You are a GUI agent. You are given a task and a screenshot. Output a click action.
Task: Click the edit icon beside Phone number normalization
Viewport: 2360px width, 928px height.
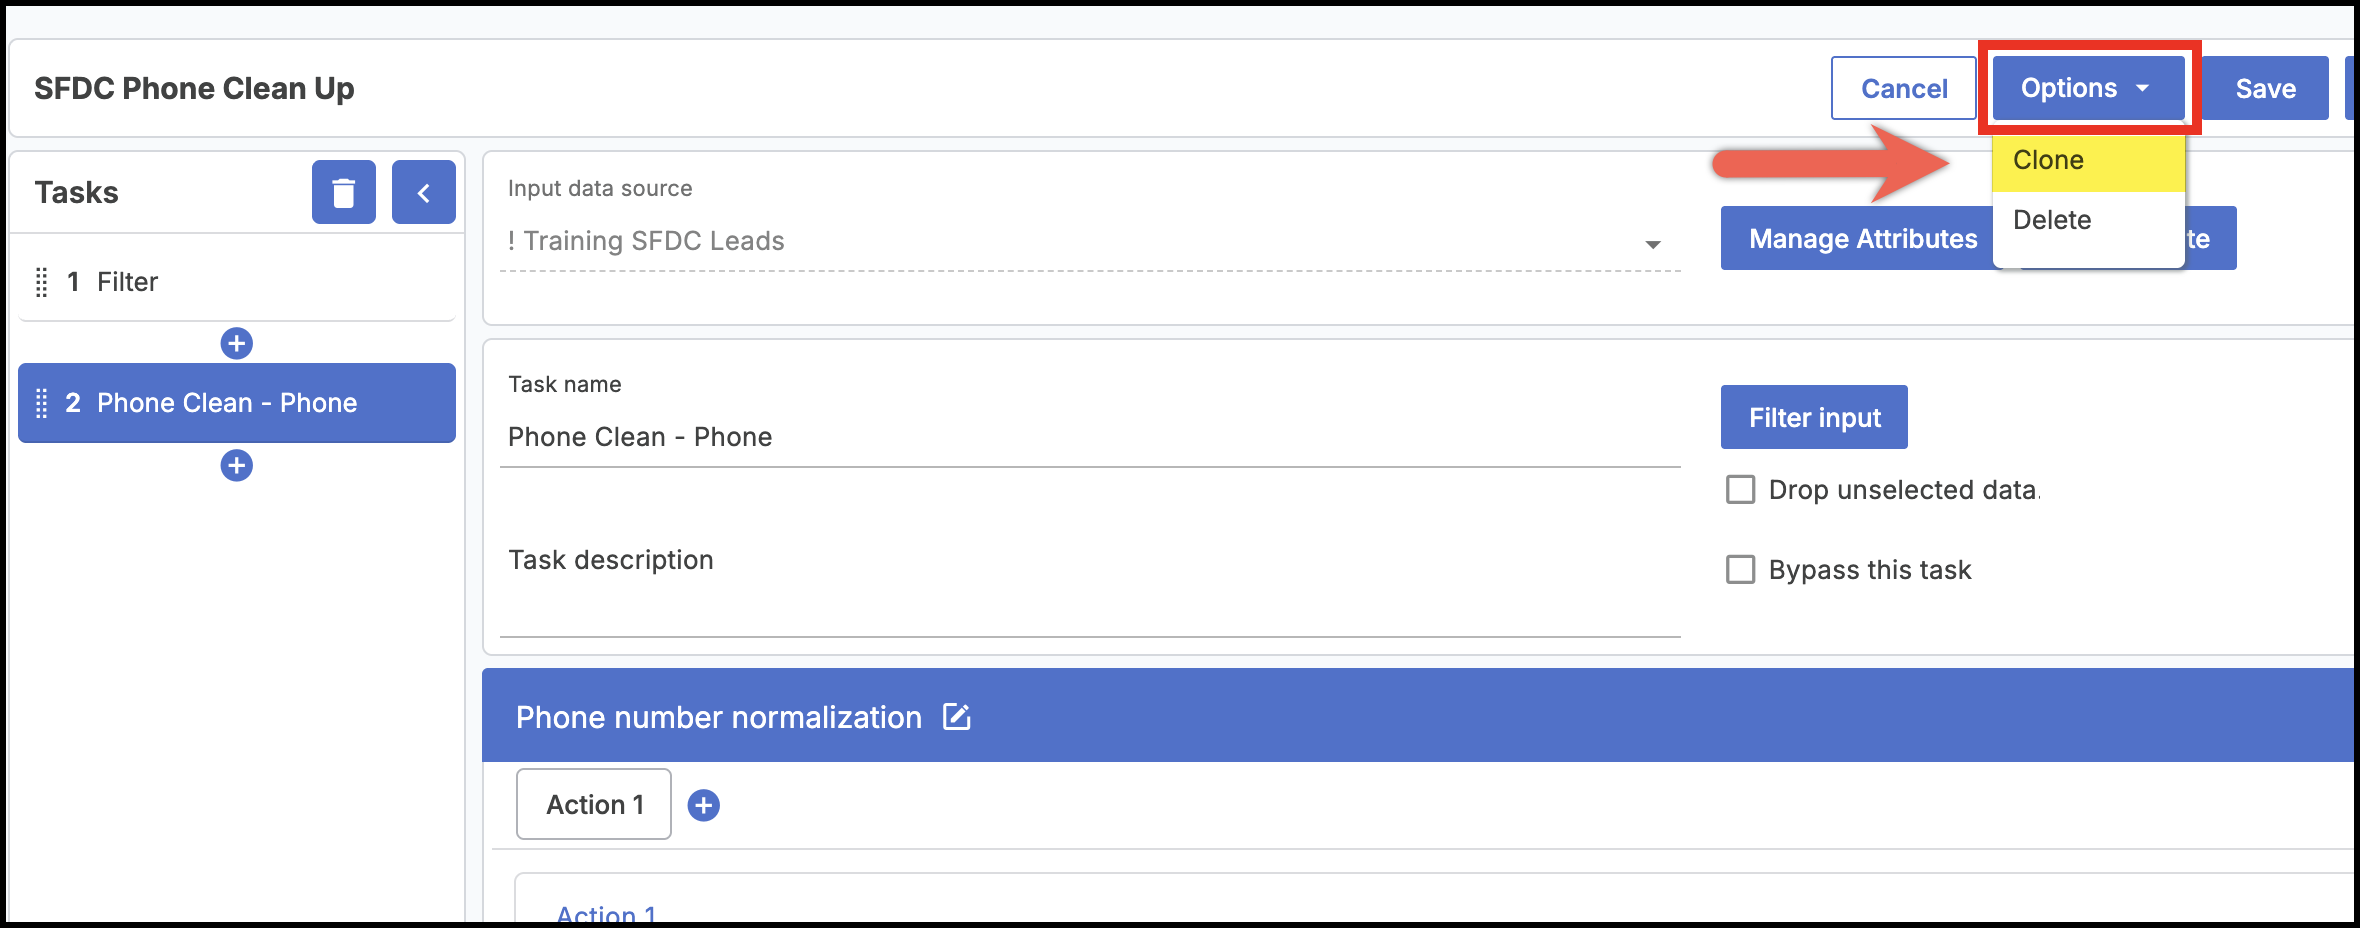957,717
